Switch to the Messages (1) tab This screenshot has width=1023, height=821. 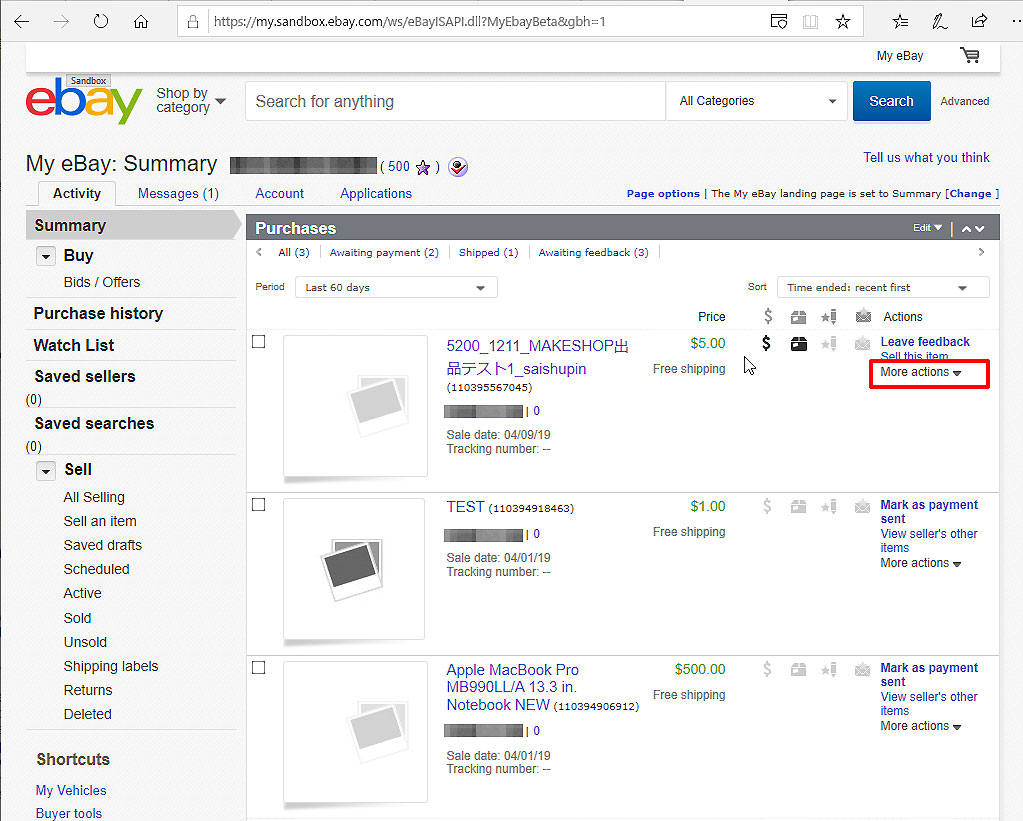pos(178,193)
